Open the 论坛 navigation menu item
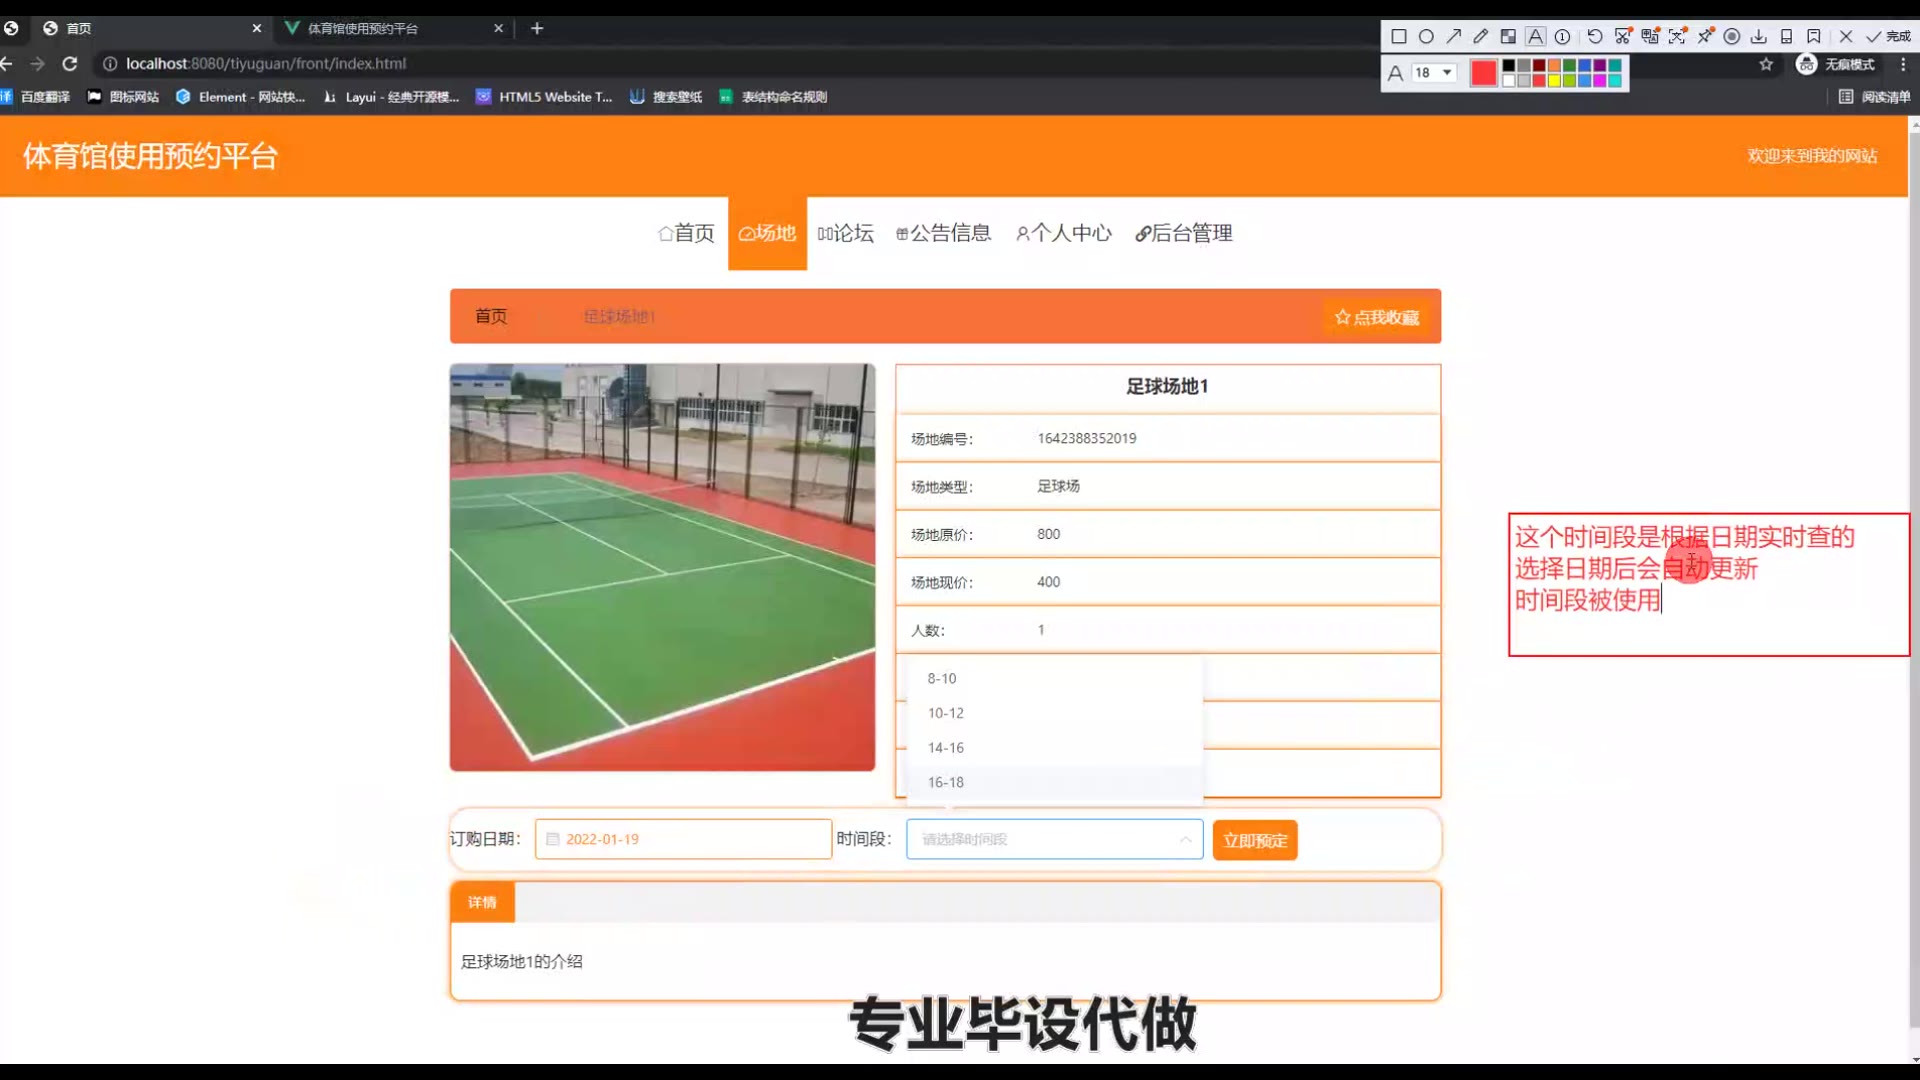This screenshot has width=1920, height=1080. coord(846,233)
